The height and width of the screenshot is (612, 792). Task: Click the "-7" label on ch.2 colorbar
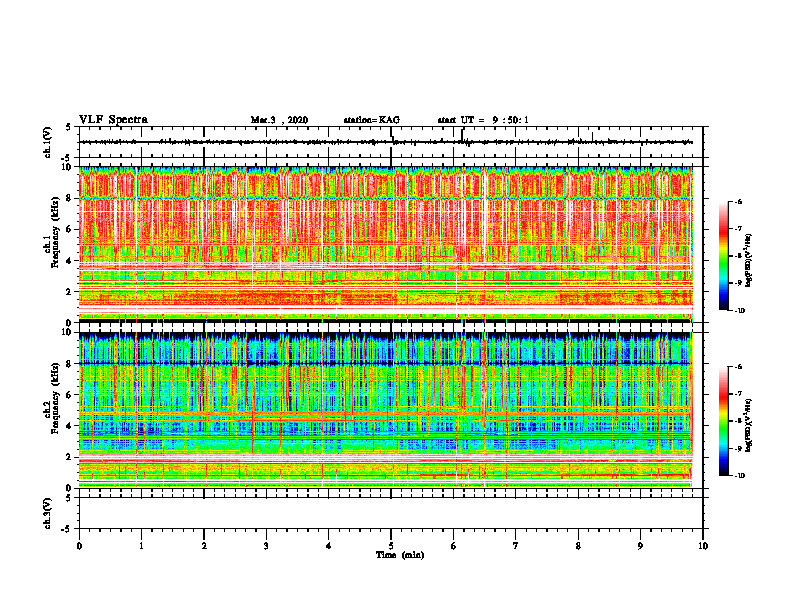click(x=737, y=394)
